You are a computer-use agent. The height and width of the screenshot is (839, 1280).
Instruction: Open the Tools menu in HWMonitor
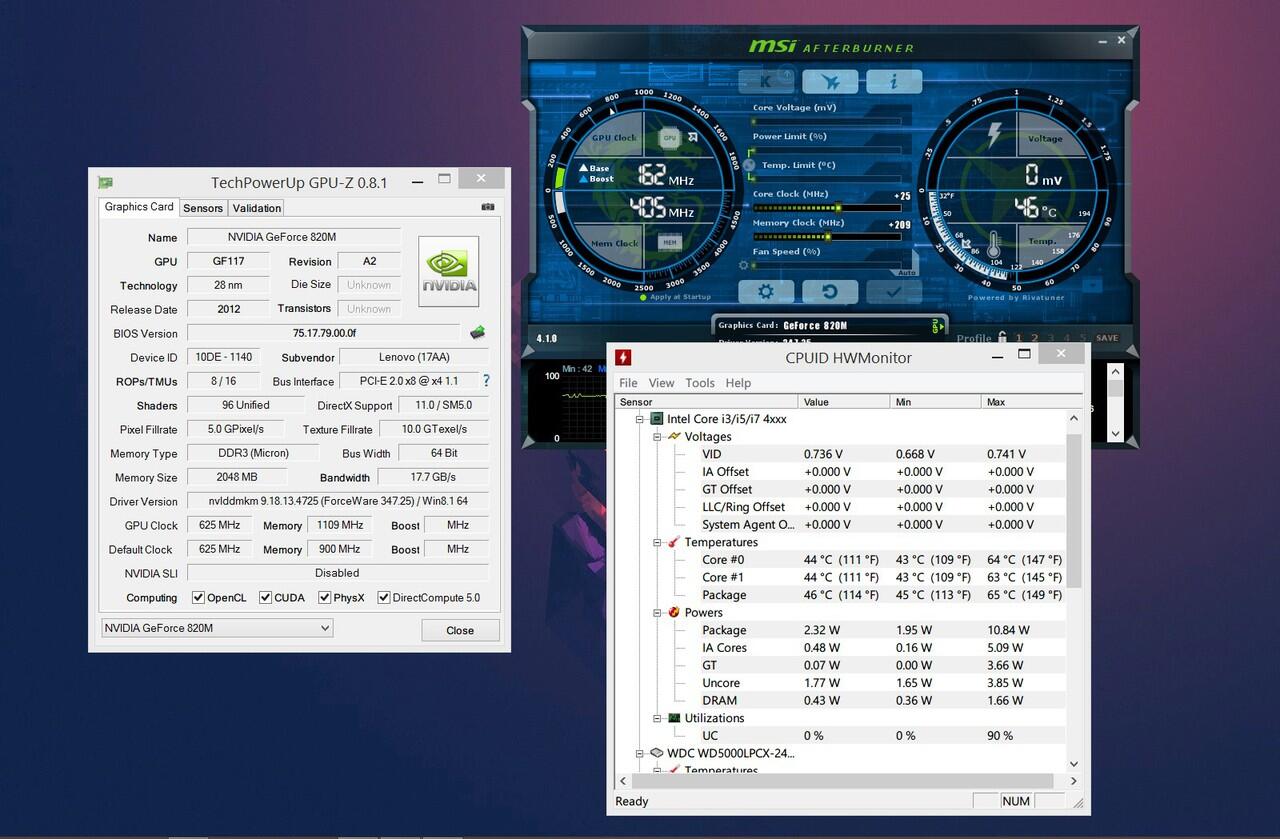coord(700,383)
